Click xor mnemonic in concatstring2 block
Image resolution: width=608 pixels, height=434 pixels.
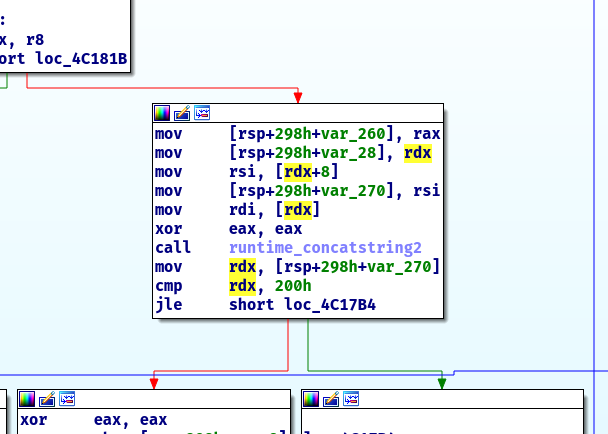coord(169,229)
